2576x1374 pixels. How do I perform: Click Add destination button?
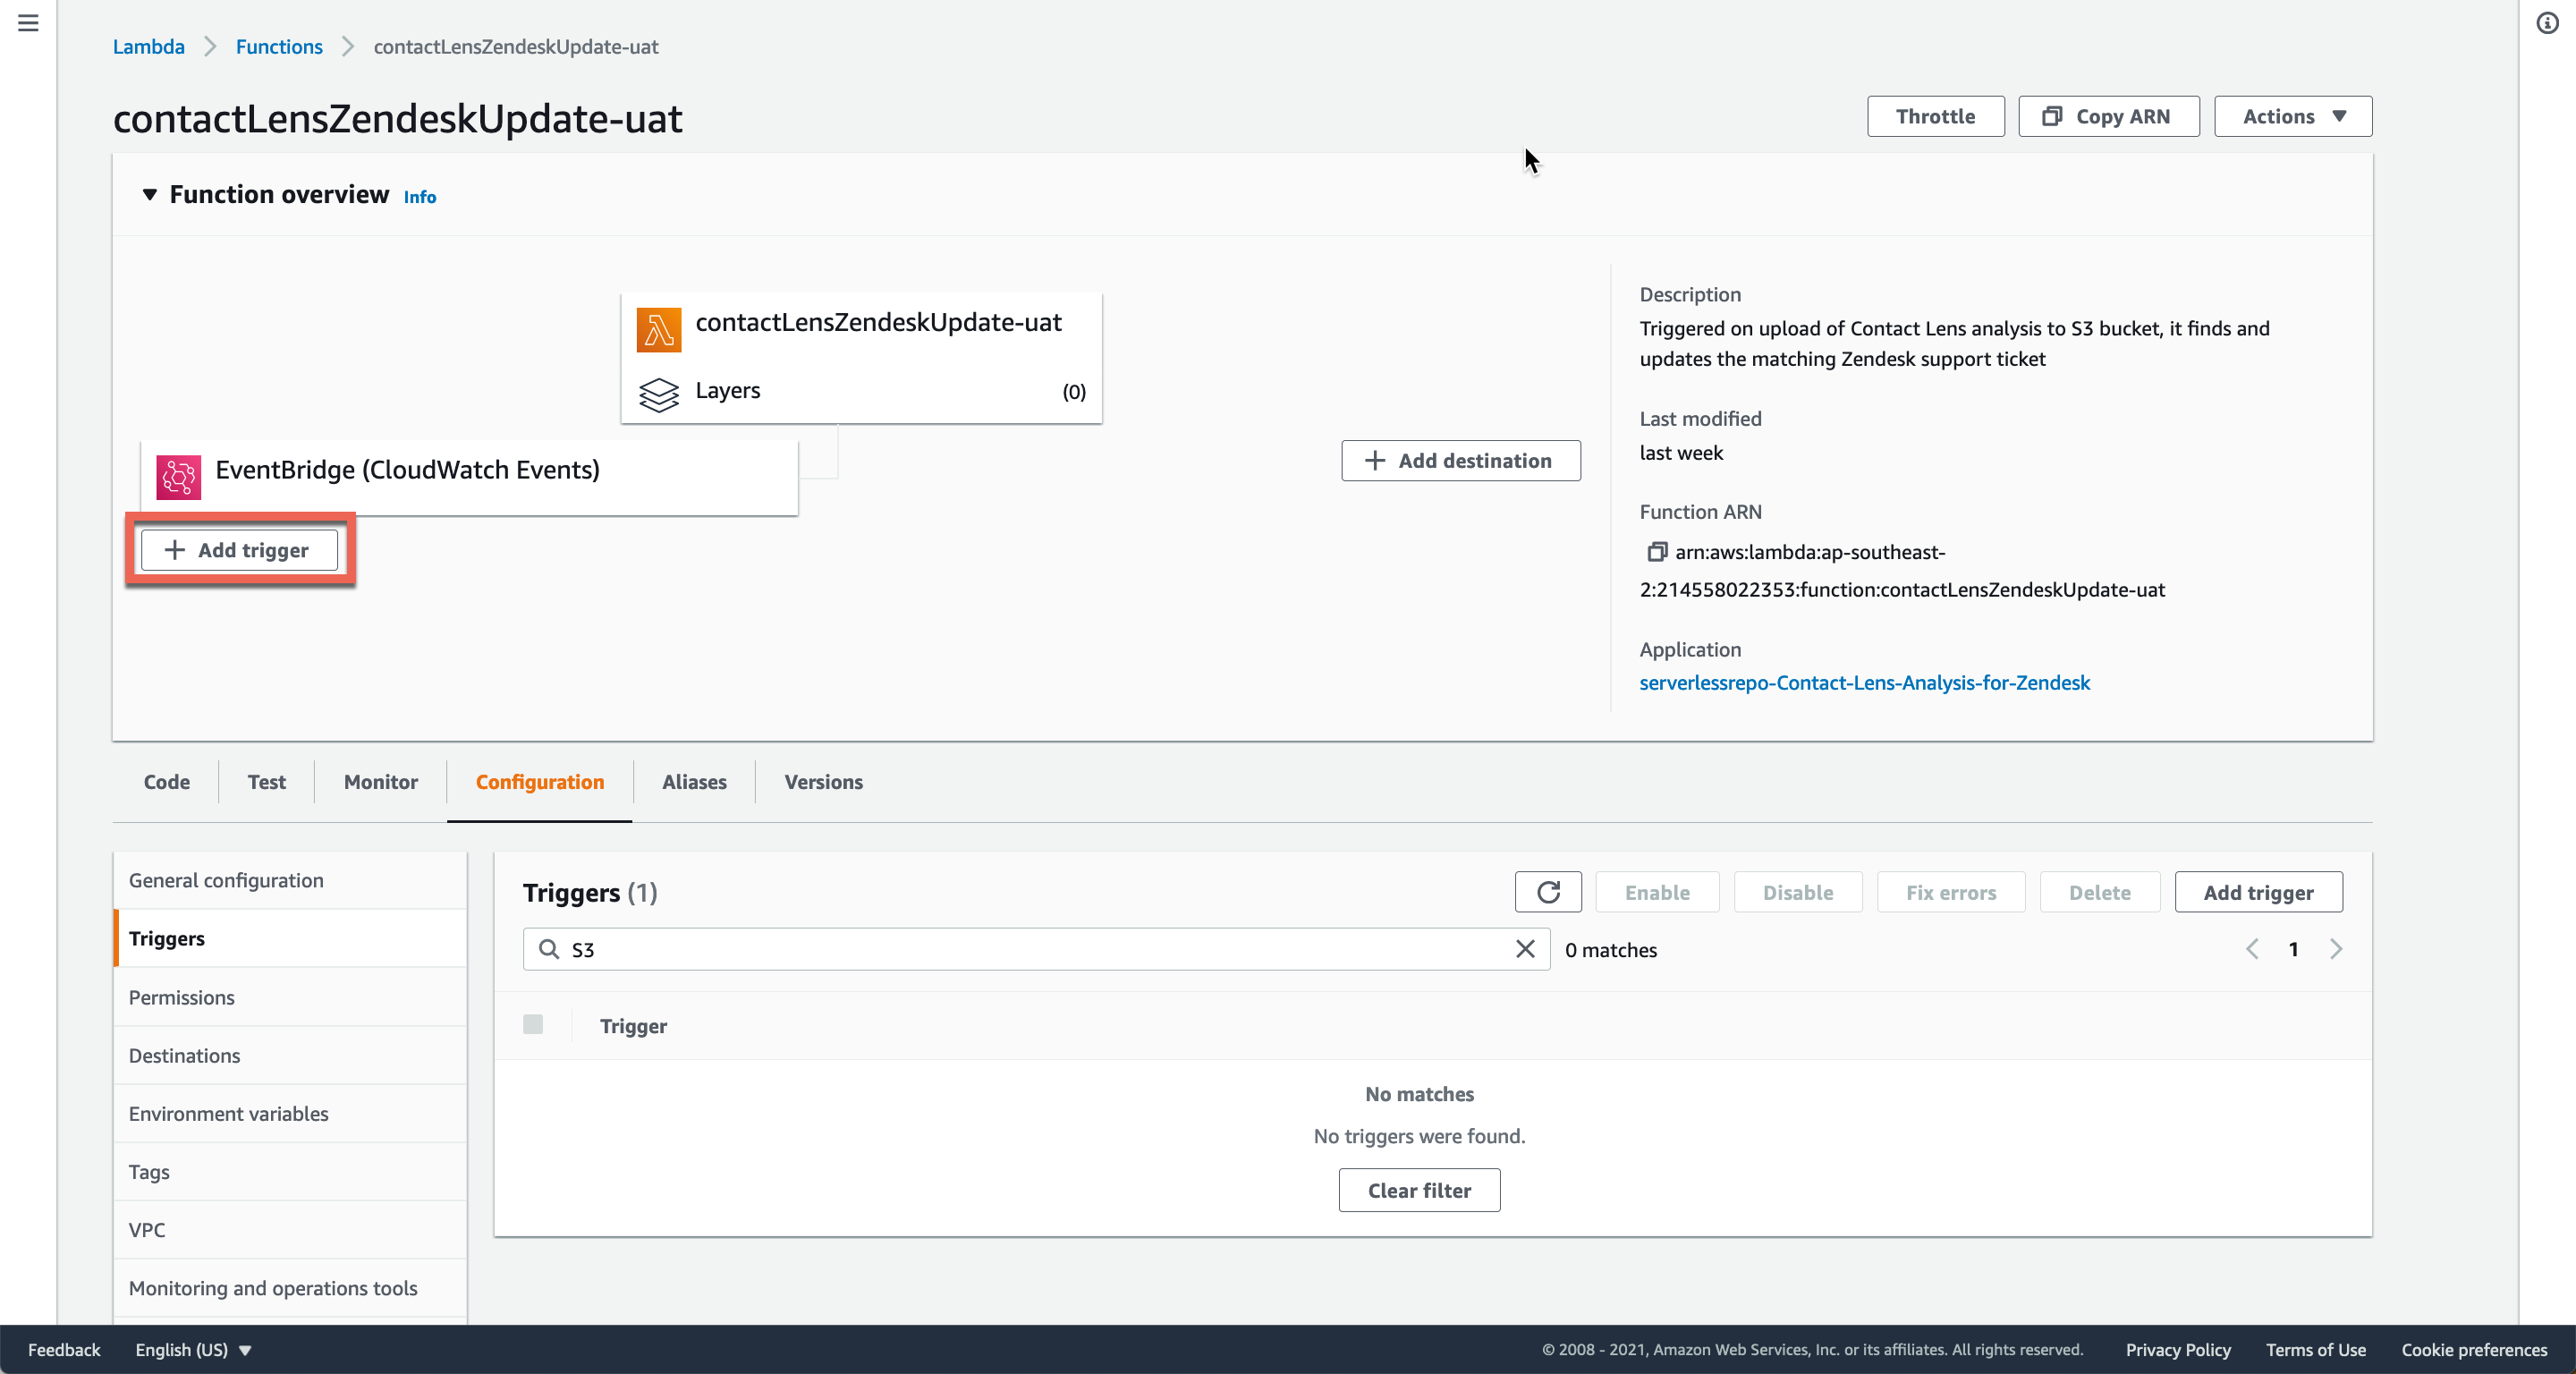pos(1460,460)
